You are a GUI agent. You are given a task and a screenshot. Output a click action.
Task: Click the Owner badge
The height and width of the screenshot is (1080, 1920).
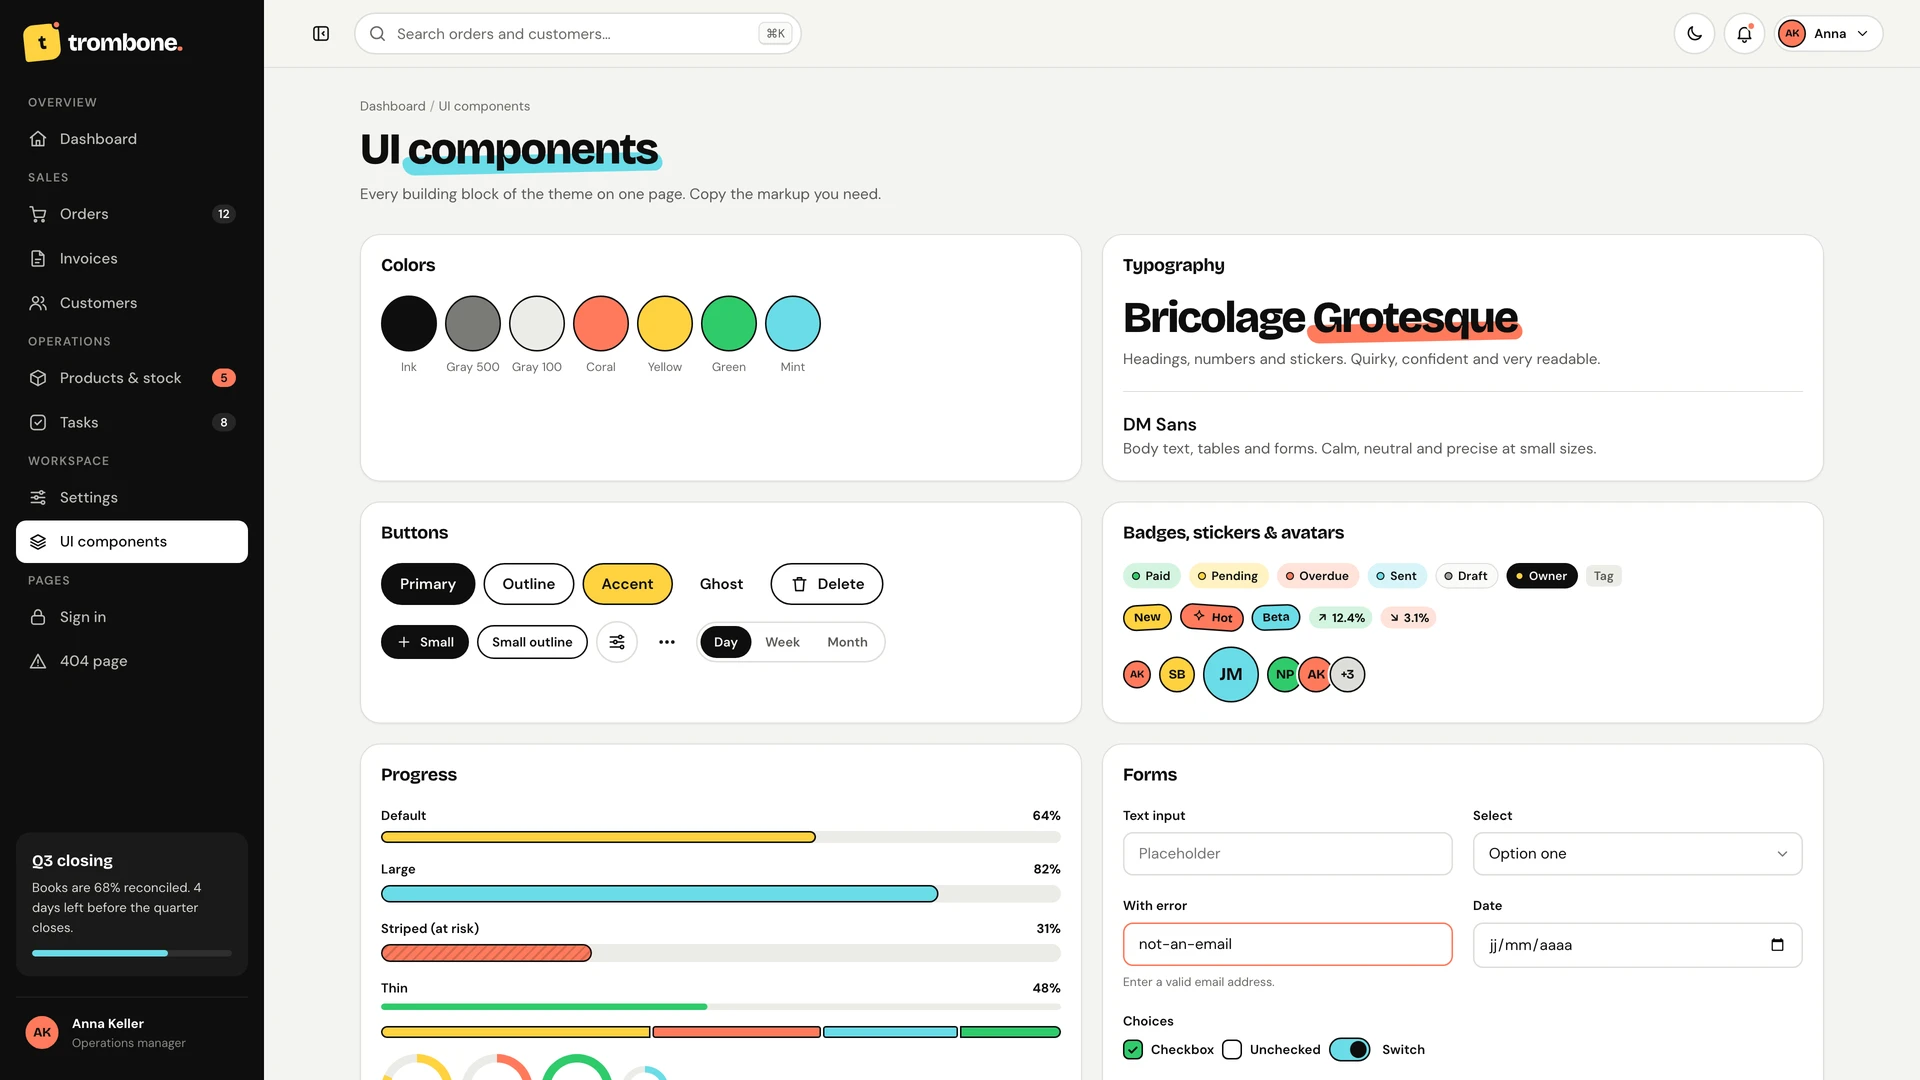pyautogui.click(x=1541, y=576)
